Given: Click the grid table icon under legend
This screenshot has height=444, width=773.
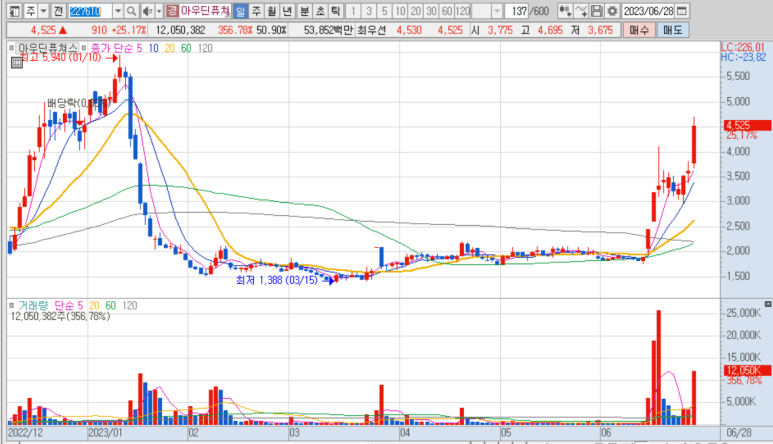Looking at the screenshot, I should tap(16, 63).
